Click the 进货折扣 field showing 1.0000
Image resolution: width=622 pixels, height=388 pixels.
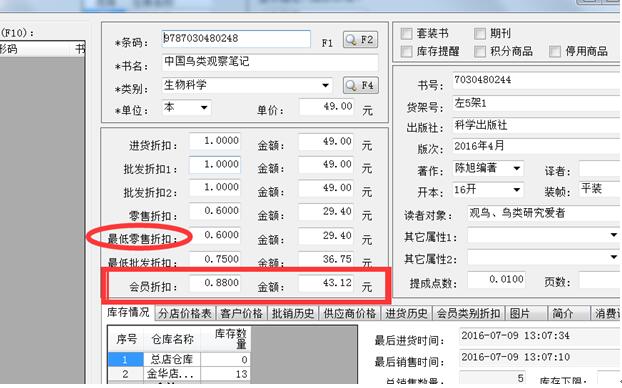click(215, 141)
